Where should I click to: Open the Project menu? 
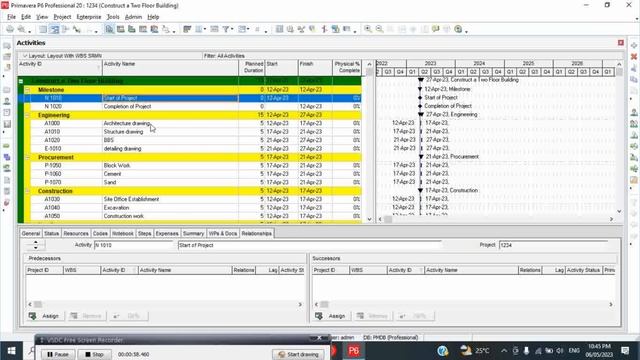62,17
